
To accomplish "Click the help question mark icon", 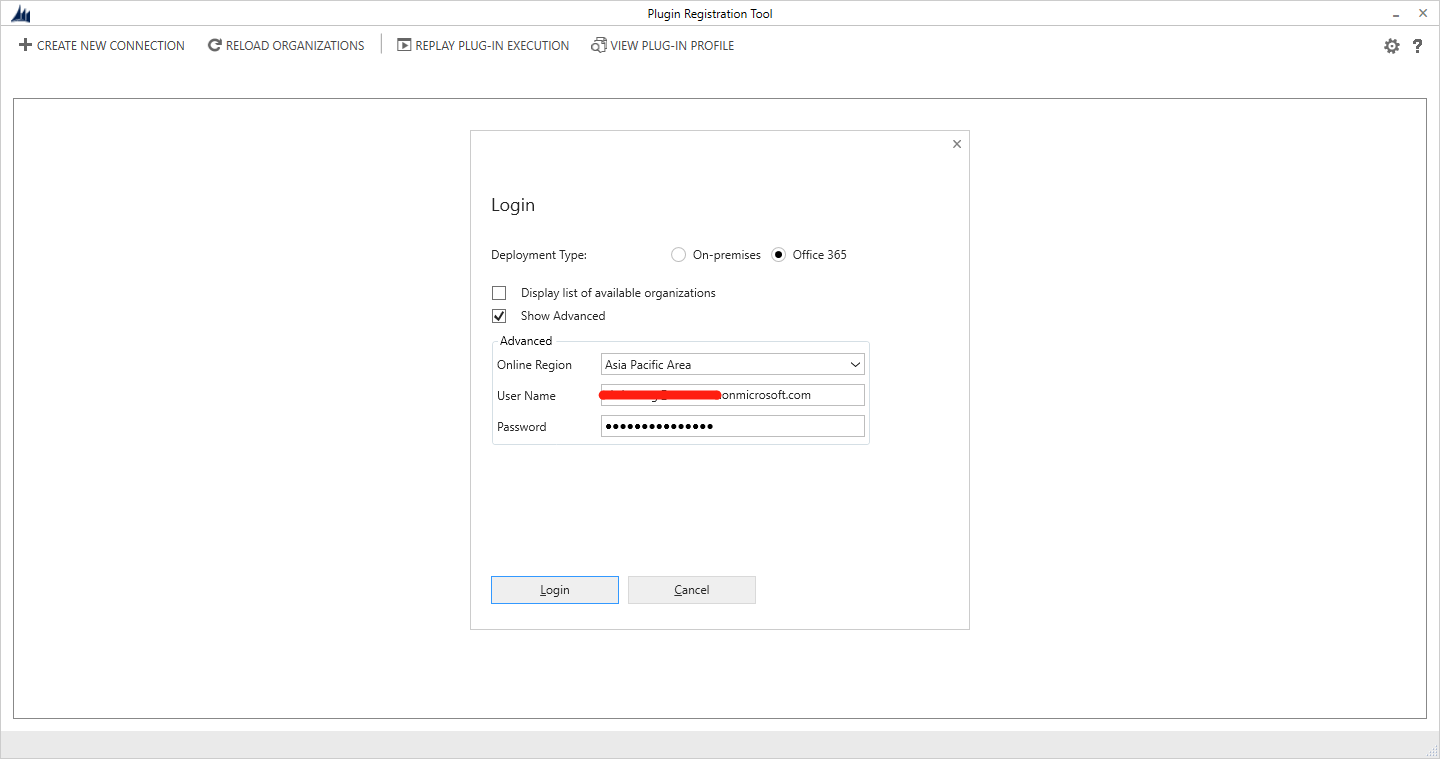I will coord(1417,46).
